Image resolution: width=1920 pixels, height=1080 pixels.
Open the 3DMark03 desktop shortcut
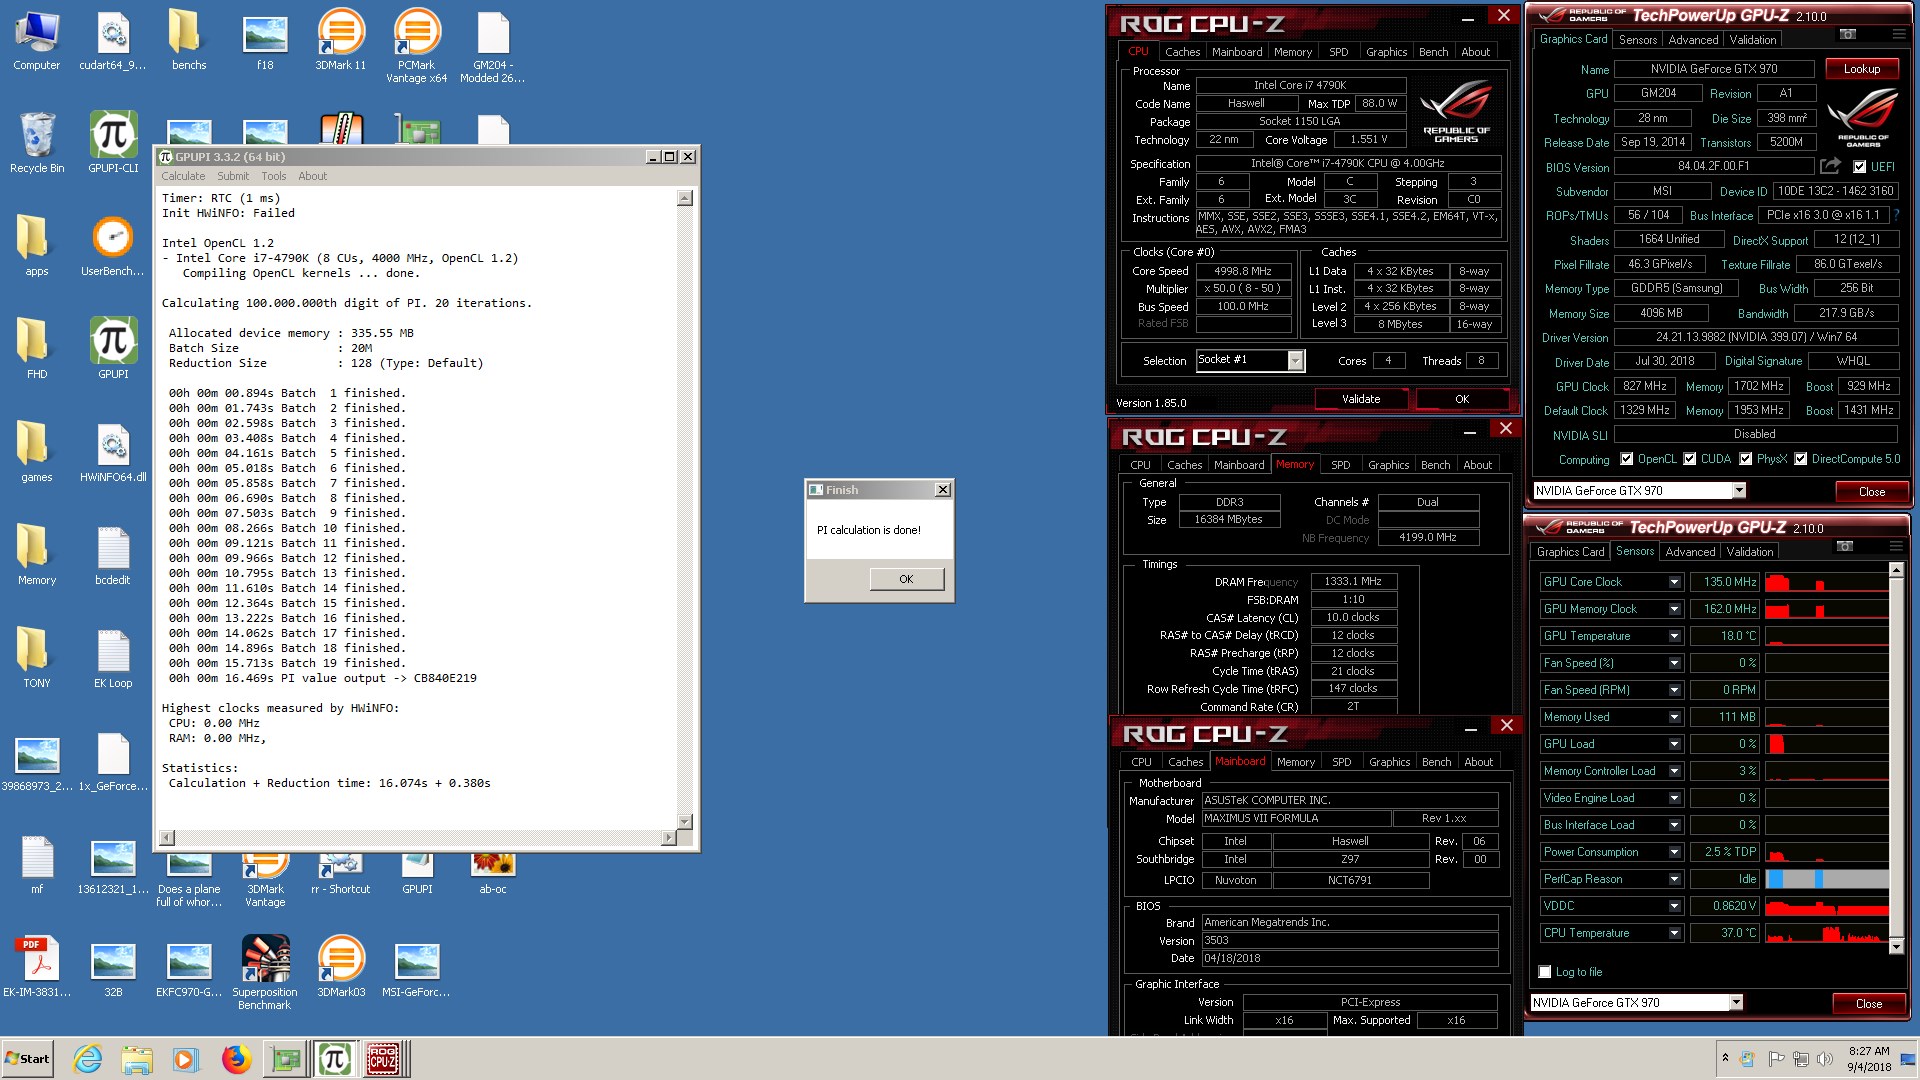click(341, 966)
